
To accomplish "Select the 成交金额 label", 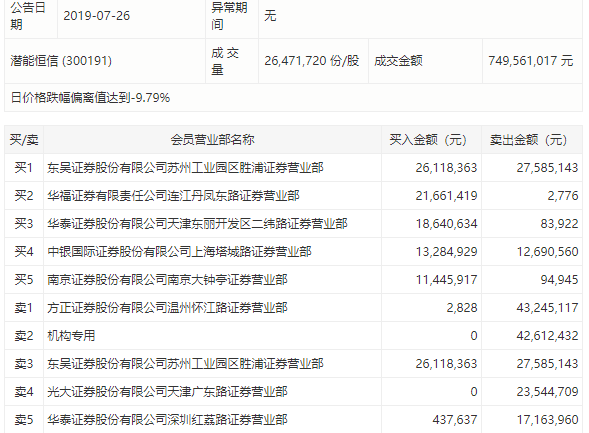I will 398,60.
